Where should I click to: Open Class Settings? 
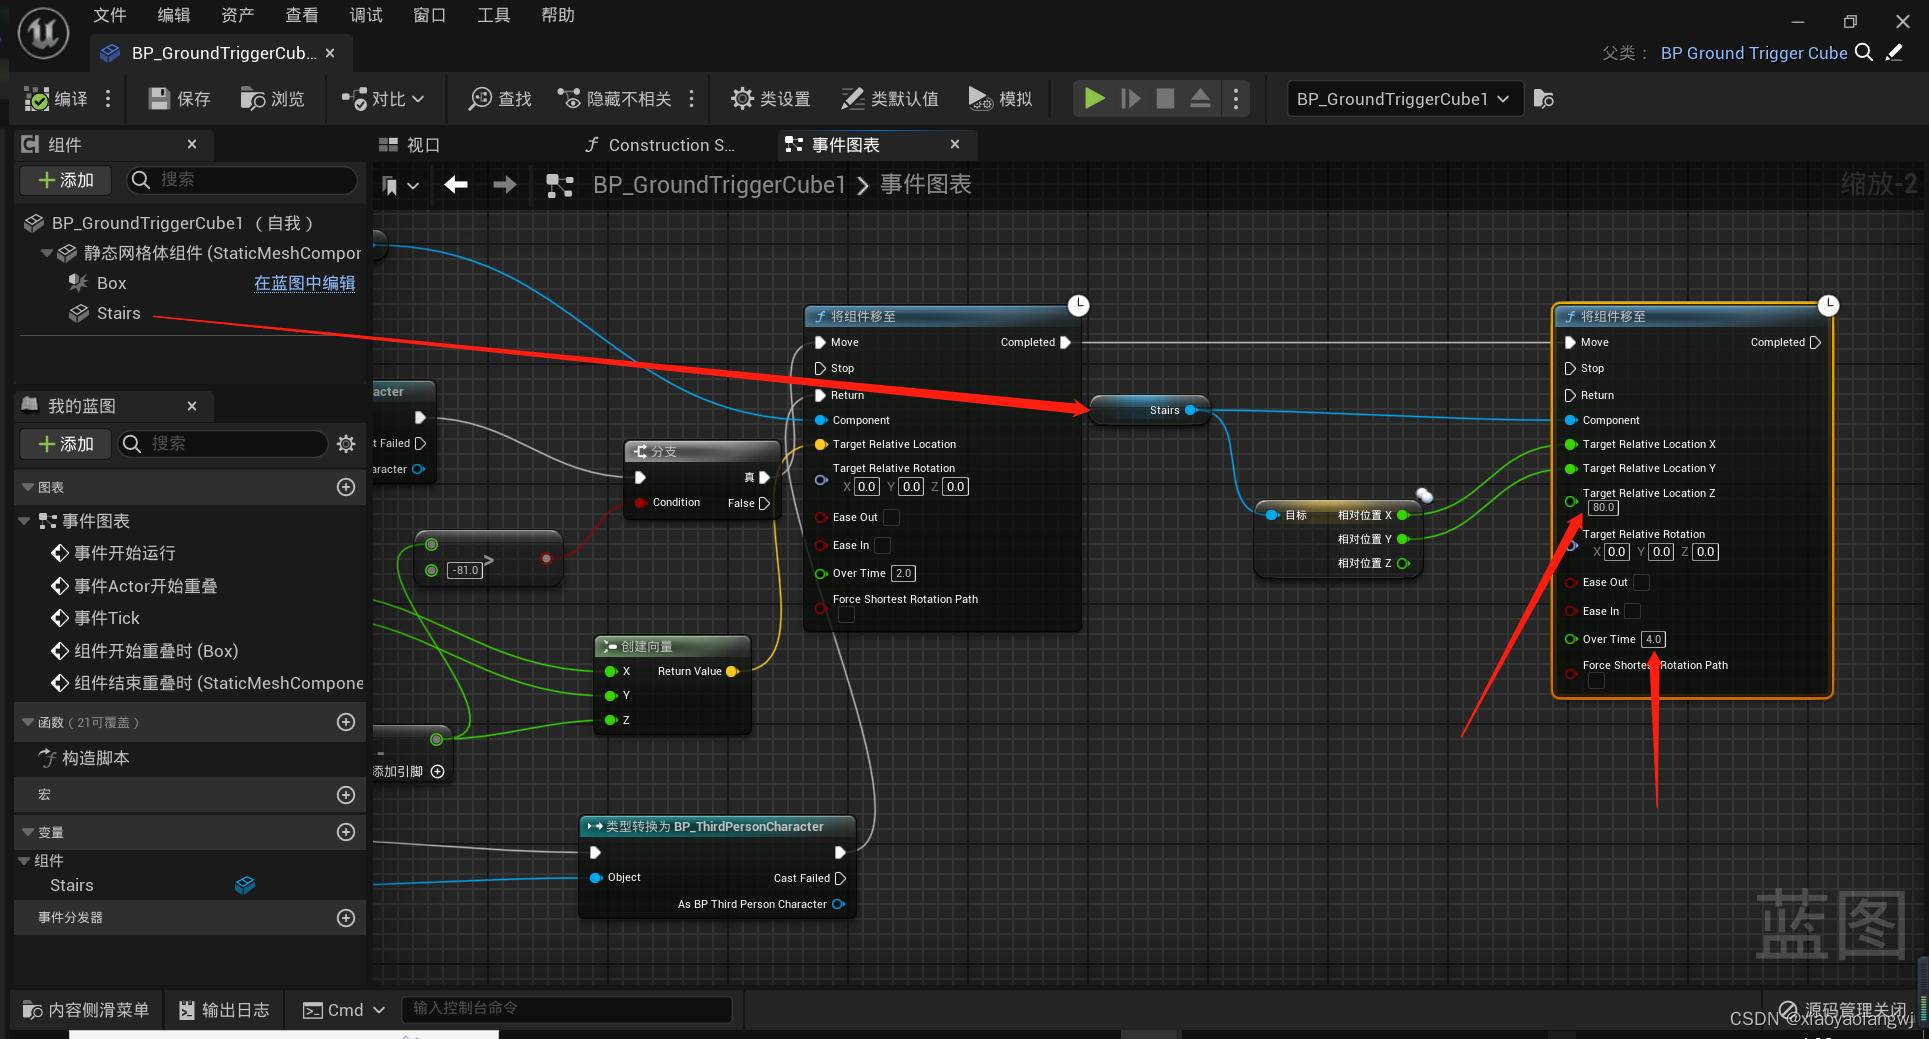pos(771,98)
